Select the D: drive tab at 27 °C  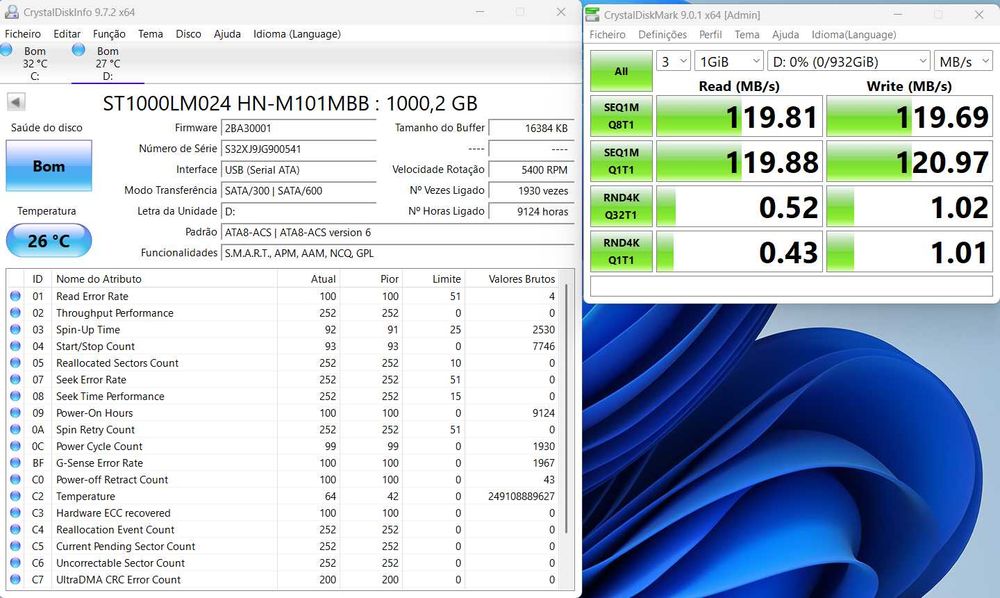[x=108, y=63]
